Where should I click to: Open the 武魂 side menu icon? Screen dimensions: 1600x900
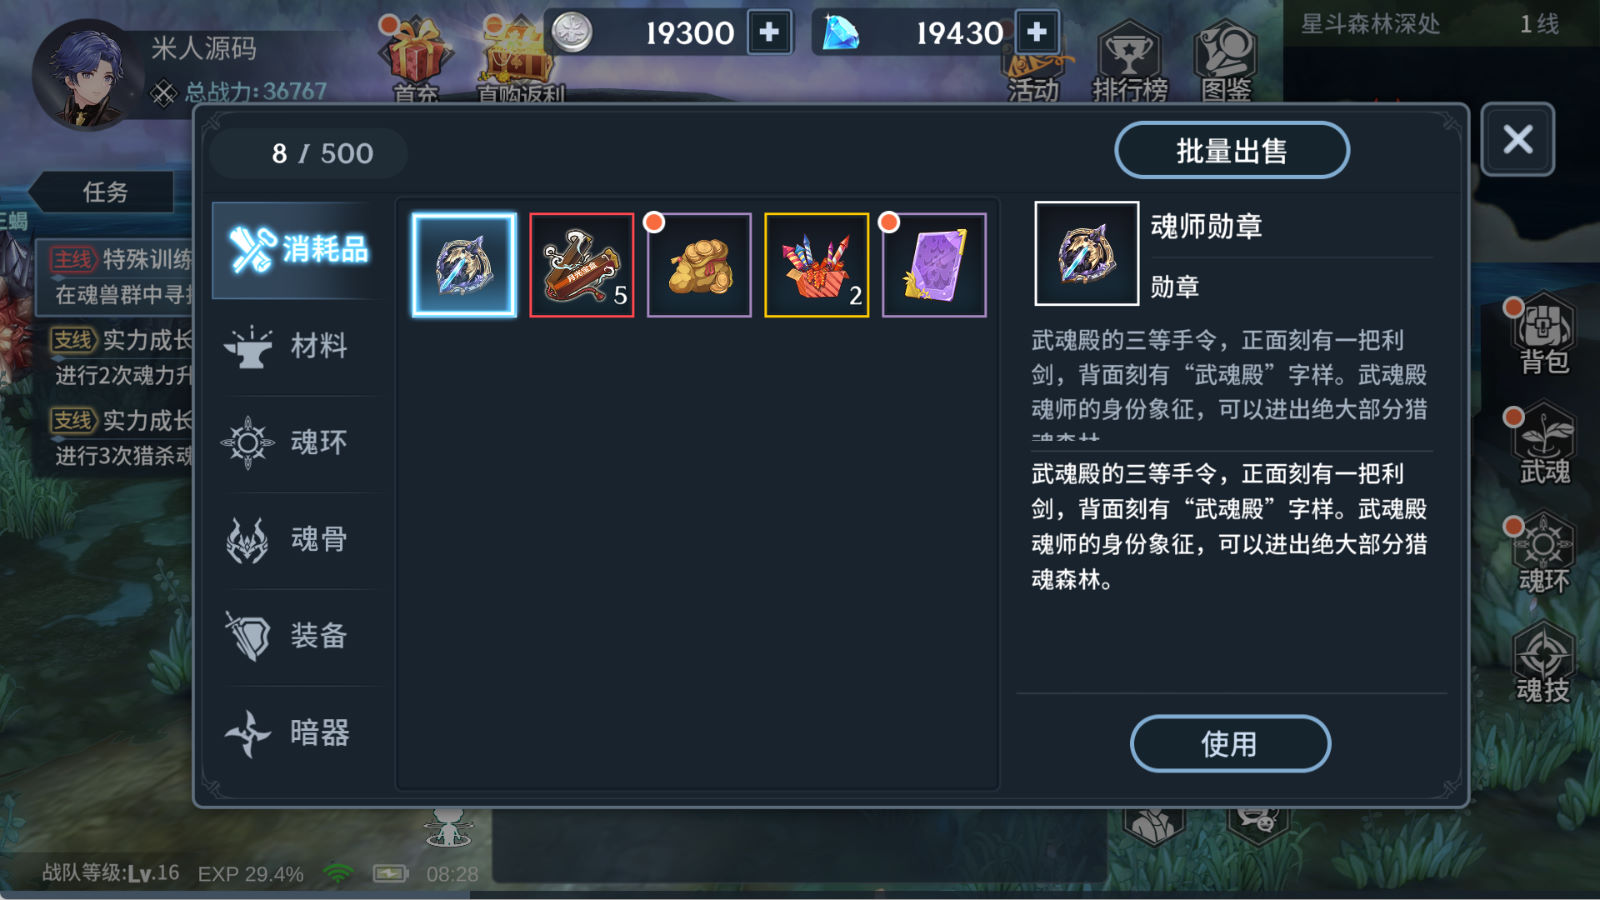pos(1544,445)
